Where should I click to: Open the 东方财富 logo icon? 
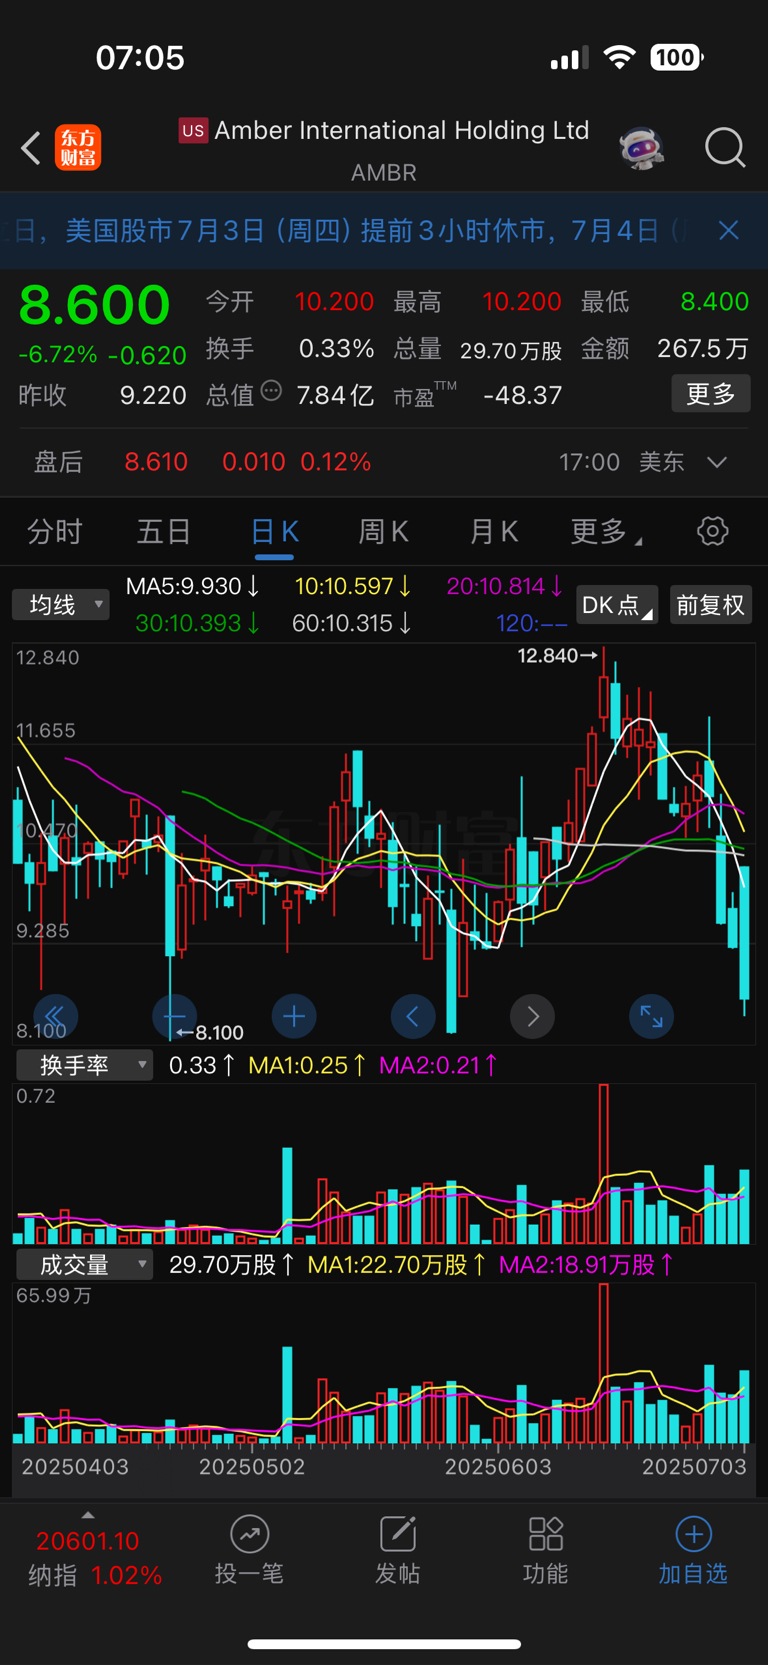click(78, 148)
